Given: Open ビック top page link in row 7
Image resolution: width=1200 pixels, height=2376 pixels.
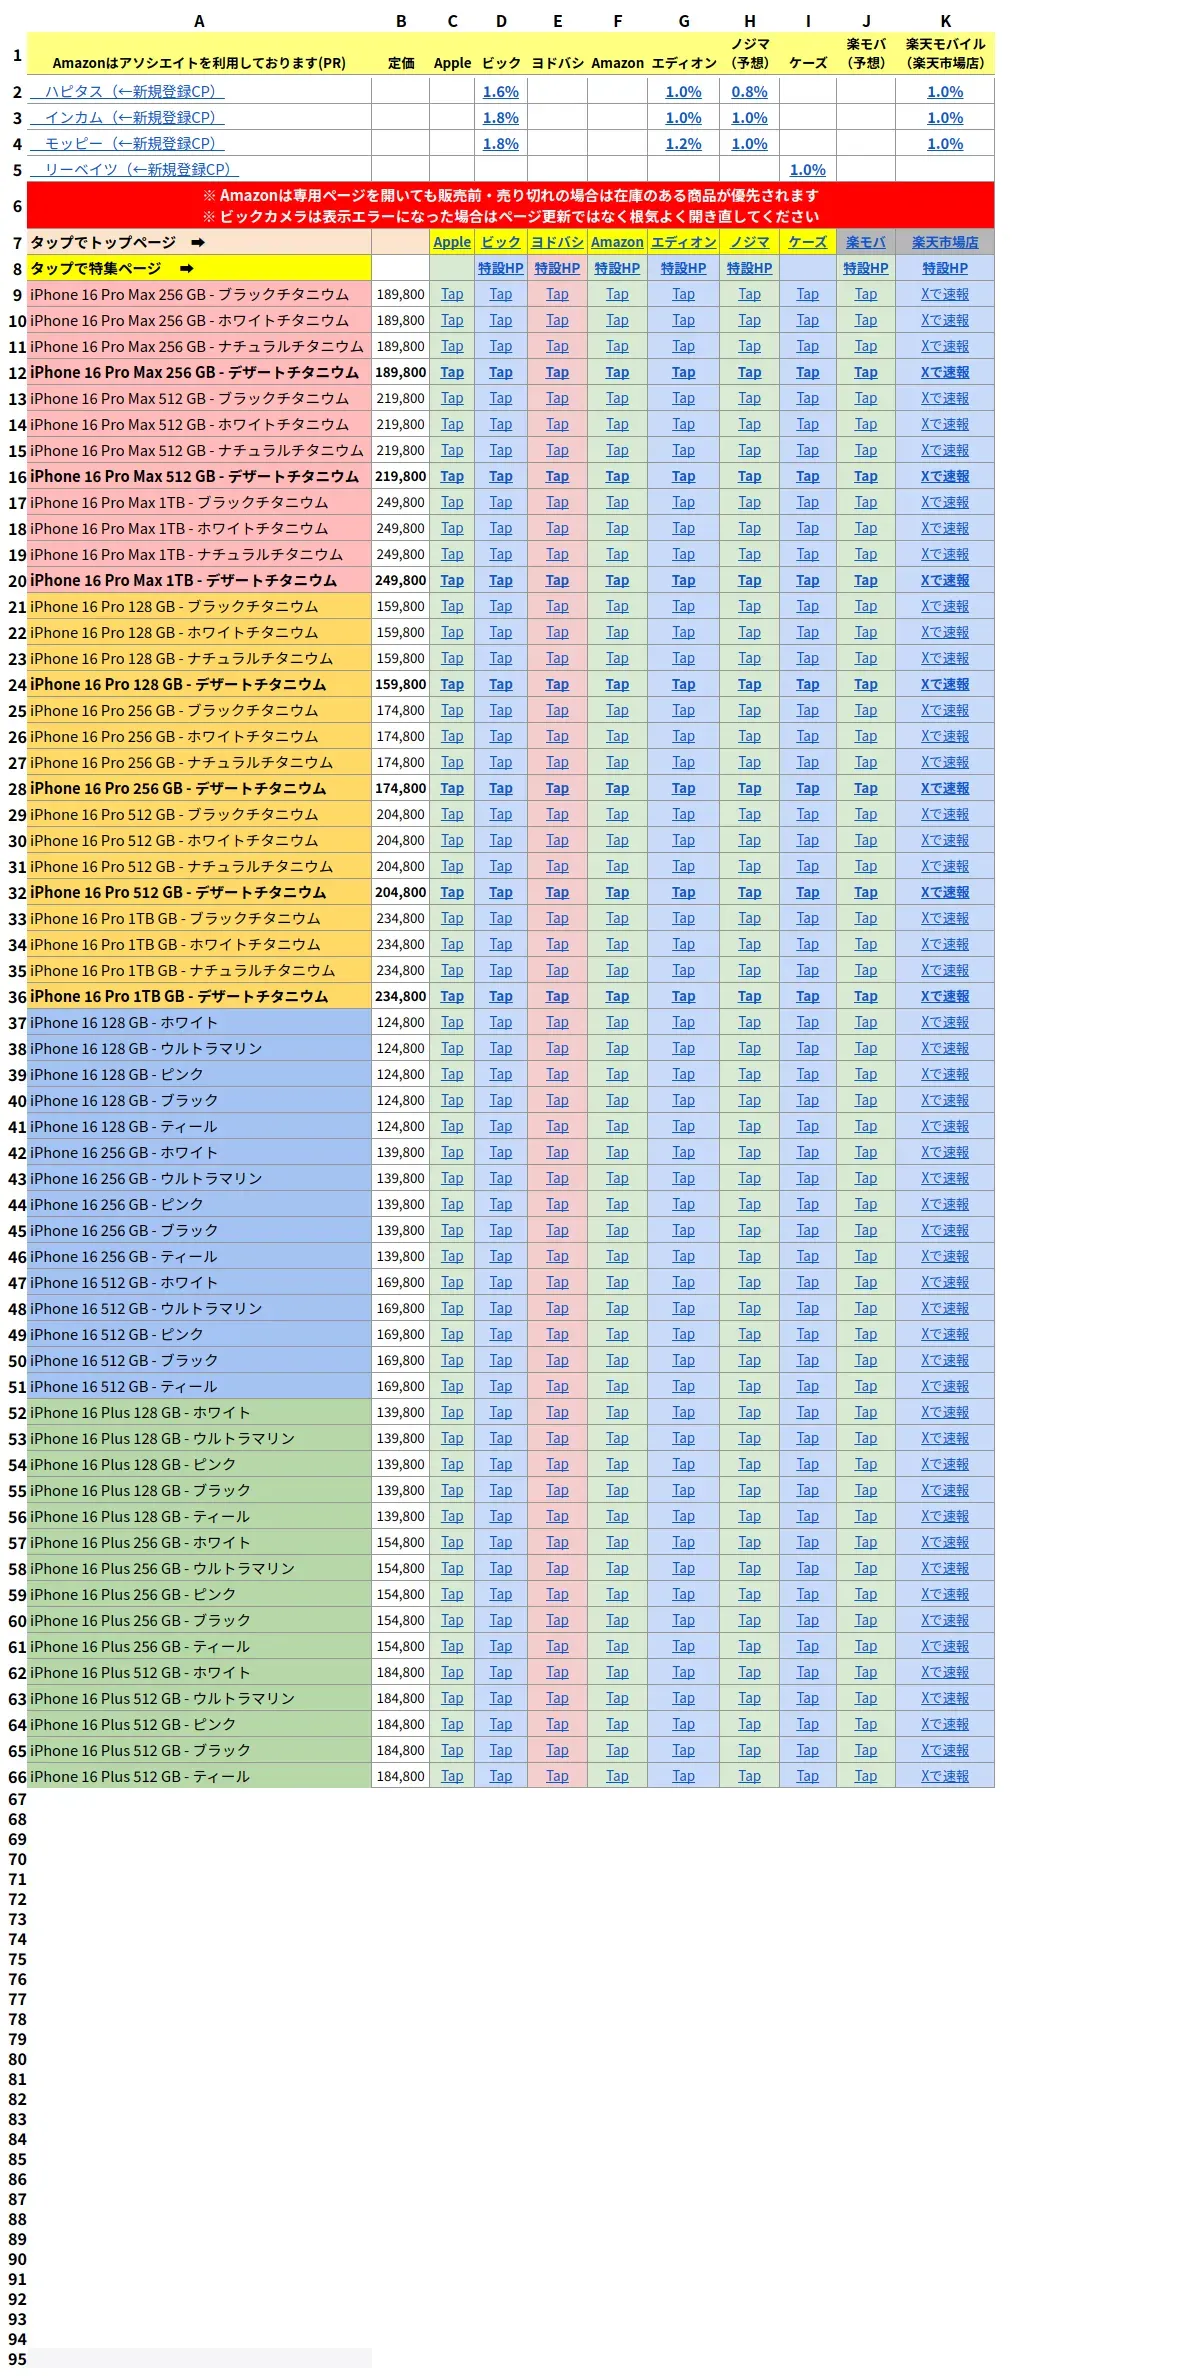Looking at the screenshot, I should (x=501, y=242).
